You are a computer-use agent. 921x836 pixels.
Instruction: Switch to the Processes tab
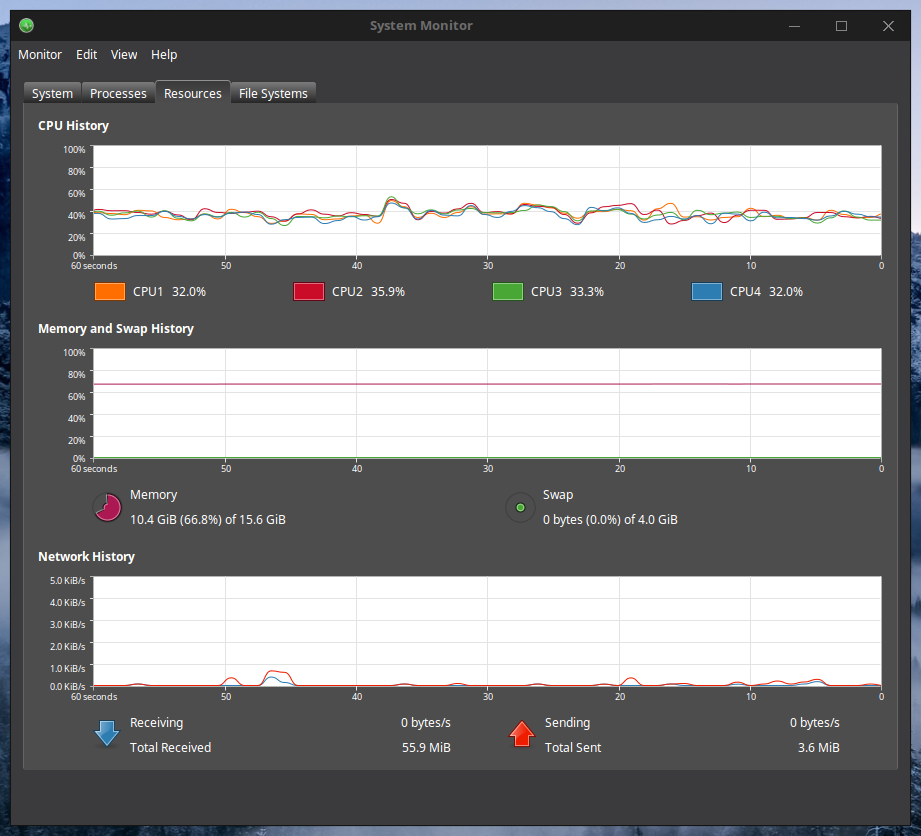(x=118, y=93)
